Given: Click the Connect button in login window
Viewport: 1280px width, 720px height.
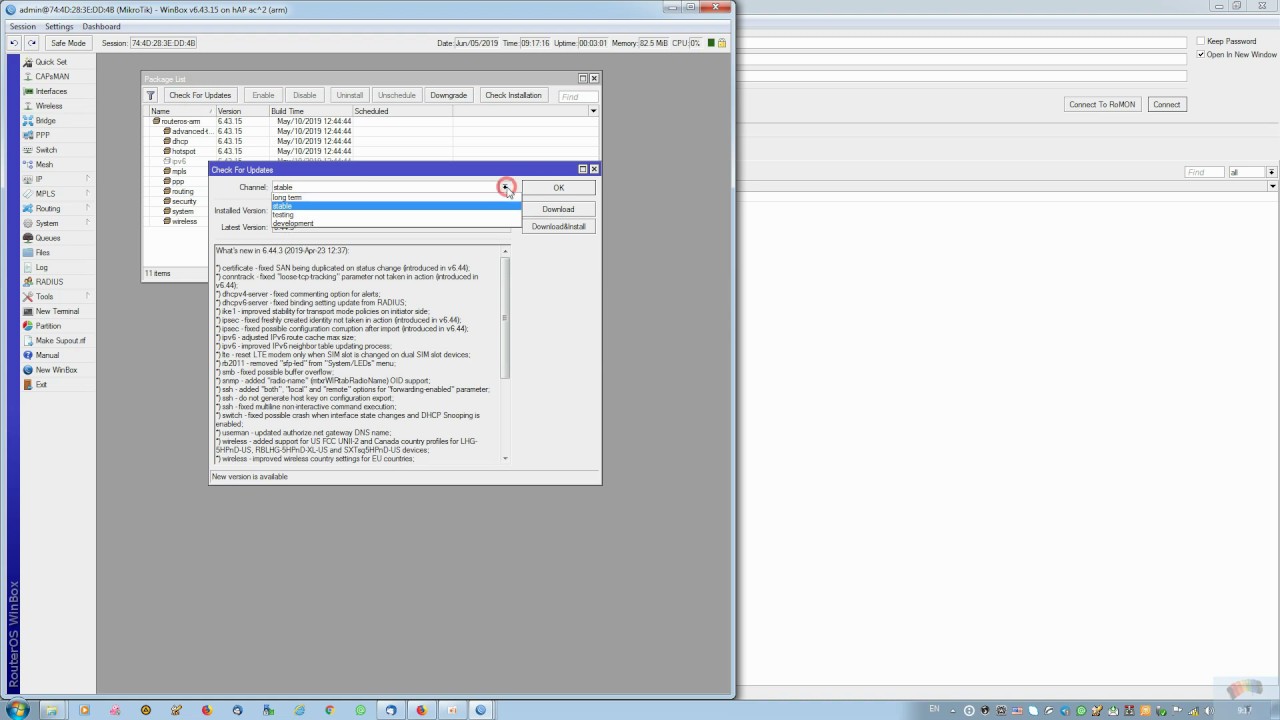Looking at the screenshot, I should click(1166, 104).
